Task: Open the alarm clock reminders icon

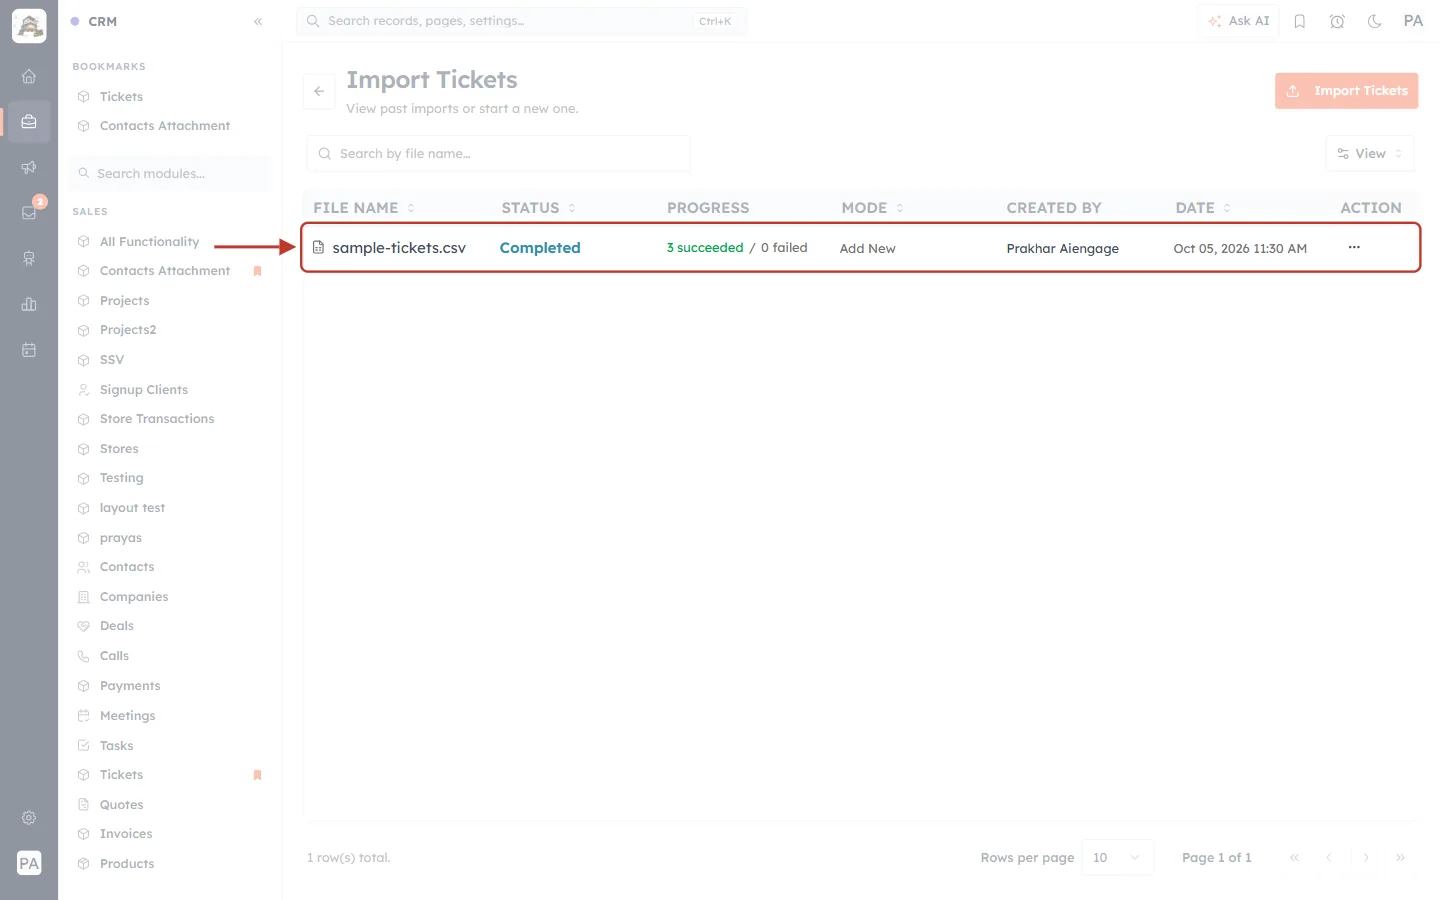Action: pos(1337,21)
